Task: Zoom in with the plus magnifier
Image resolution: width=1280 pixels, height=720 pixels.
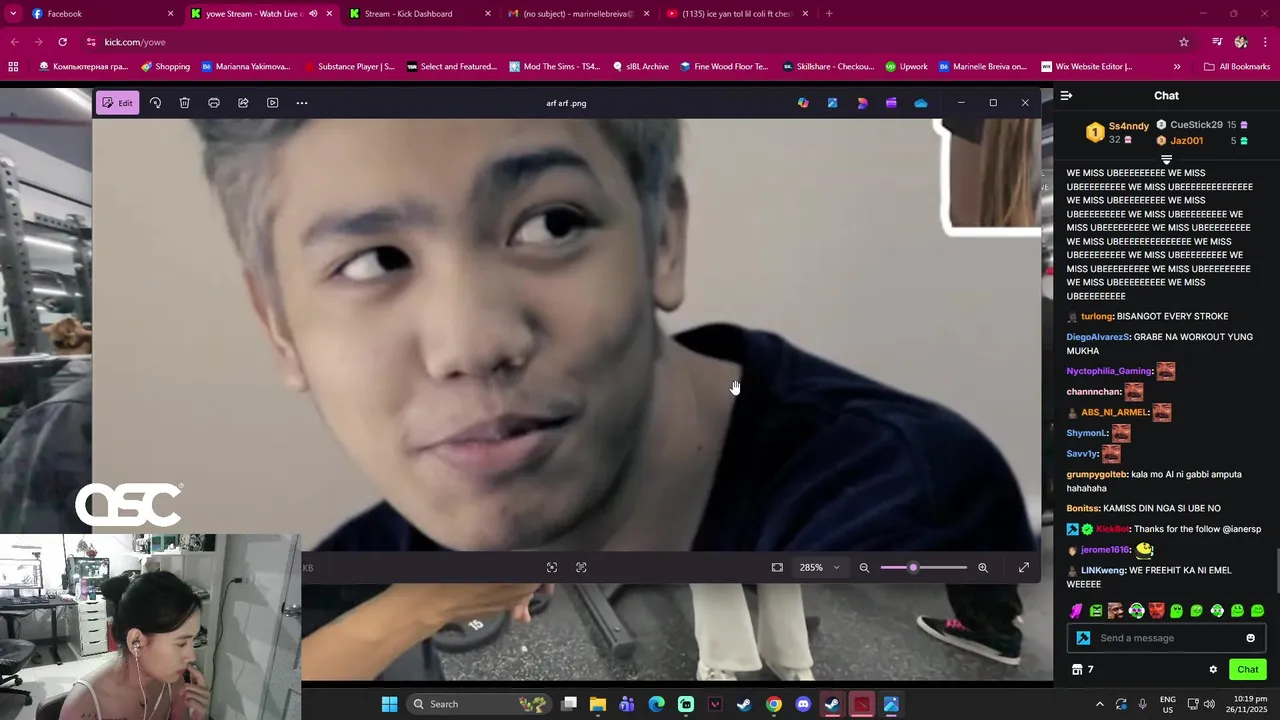Action: coord(983,568)
